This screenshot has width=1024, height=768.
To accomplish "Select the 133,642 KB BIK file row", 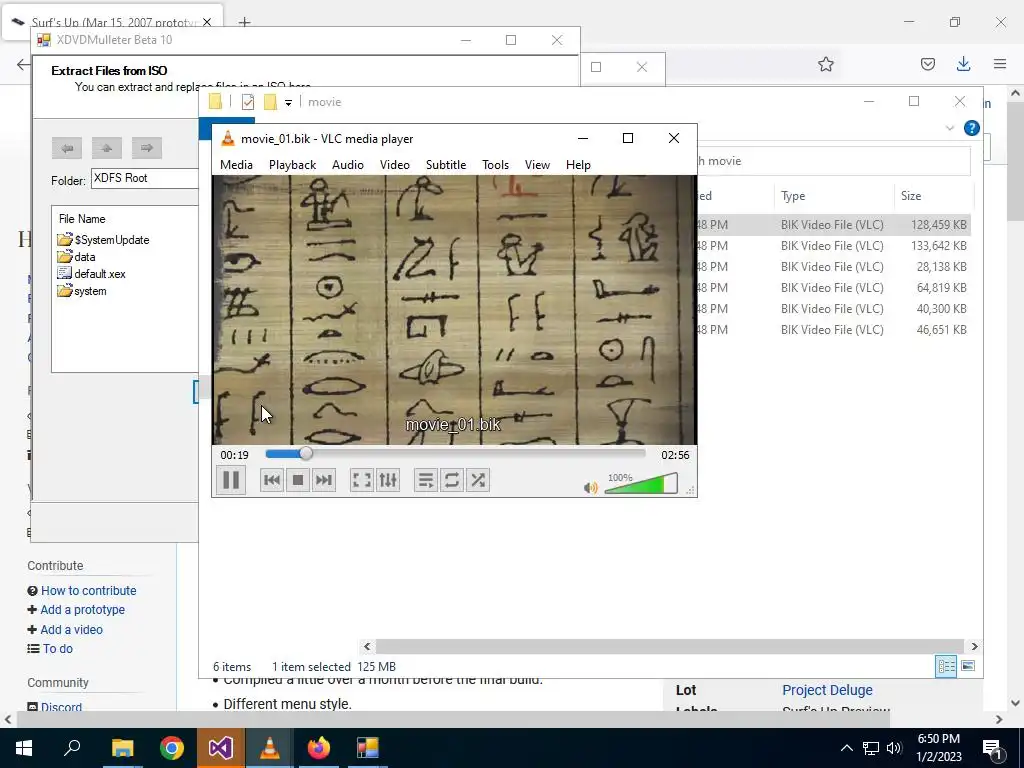I will tap(833, 246).
